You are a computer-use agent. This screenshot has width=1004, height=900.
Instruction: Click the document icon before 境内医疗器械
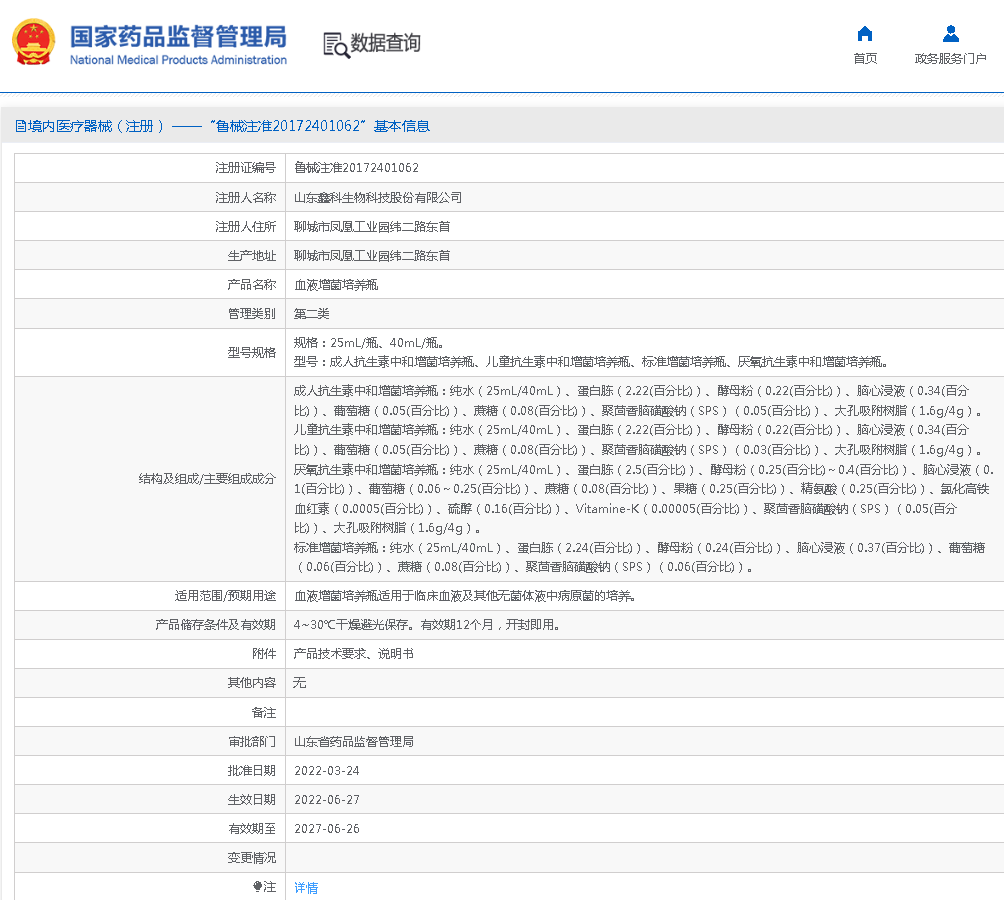click(20, 126)
